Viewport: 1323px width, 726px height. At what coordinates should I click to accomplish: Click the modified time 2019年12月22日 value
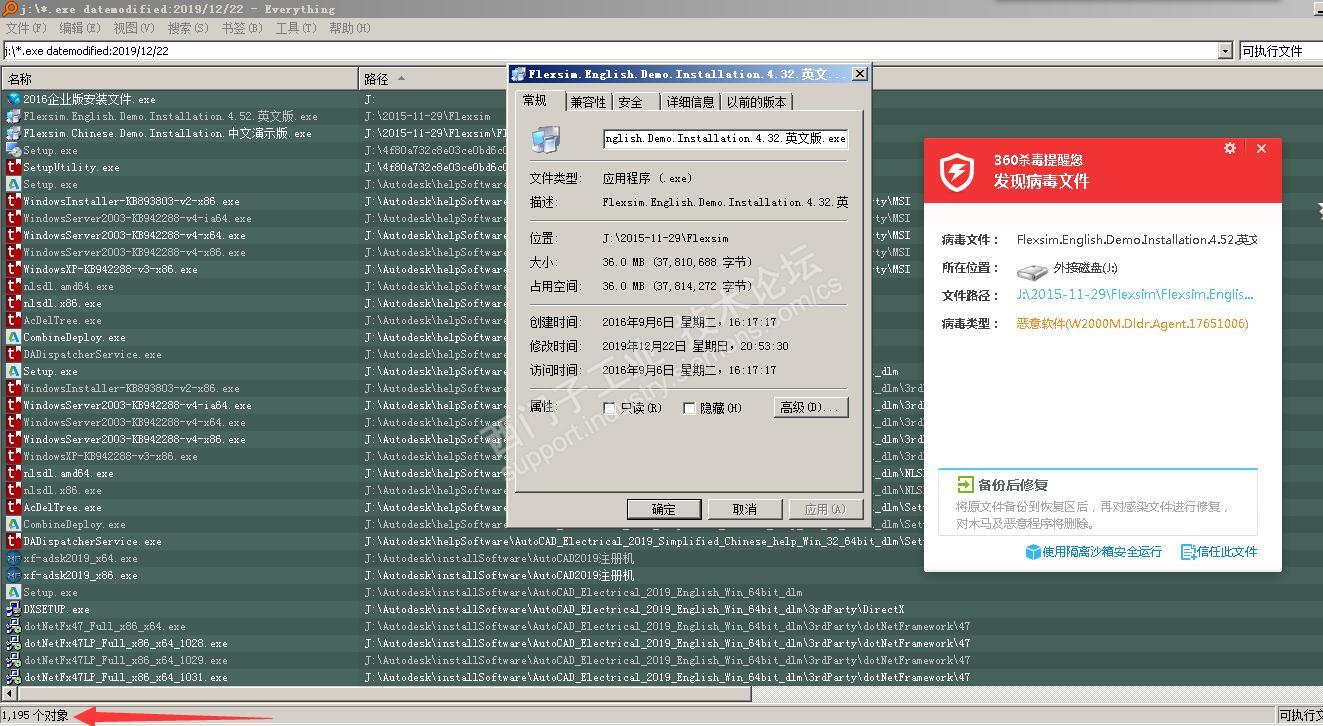(x=695, y=346)
